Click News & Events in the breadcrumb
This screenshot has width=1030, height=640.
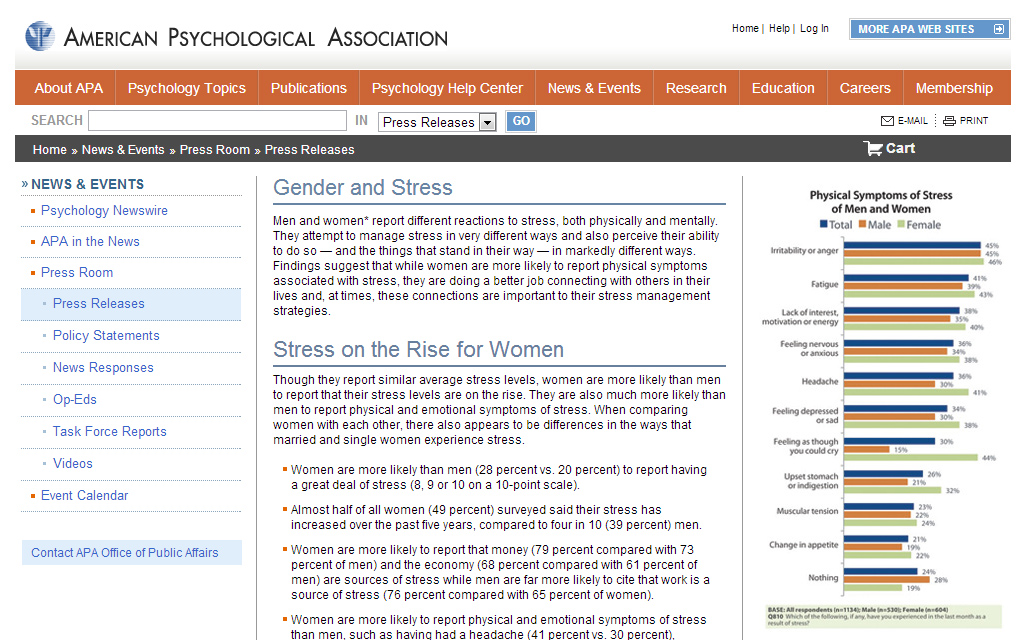(x=123, y=150)
